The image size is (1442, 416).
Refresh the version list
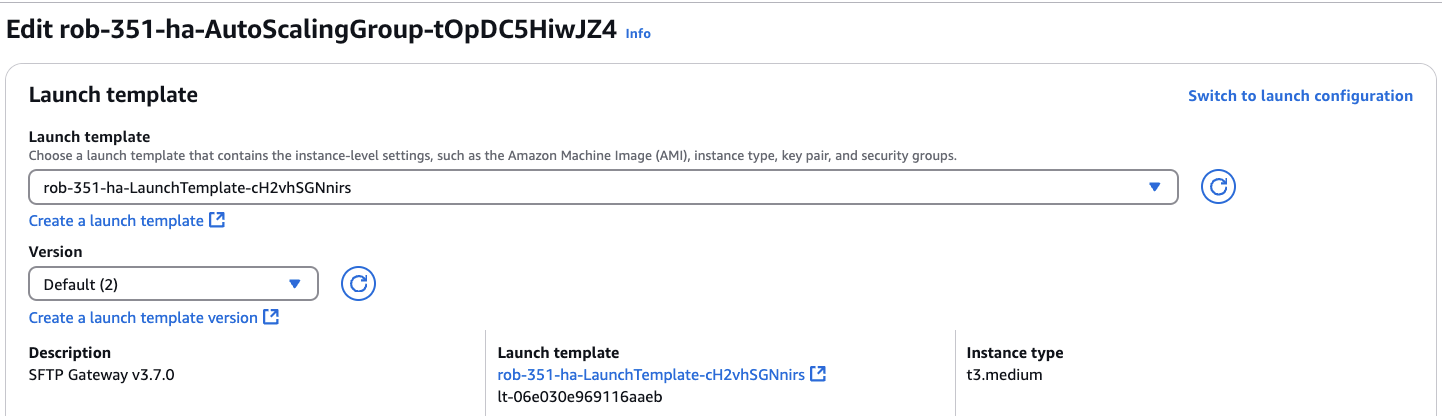tap(358, 284)
